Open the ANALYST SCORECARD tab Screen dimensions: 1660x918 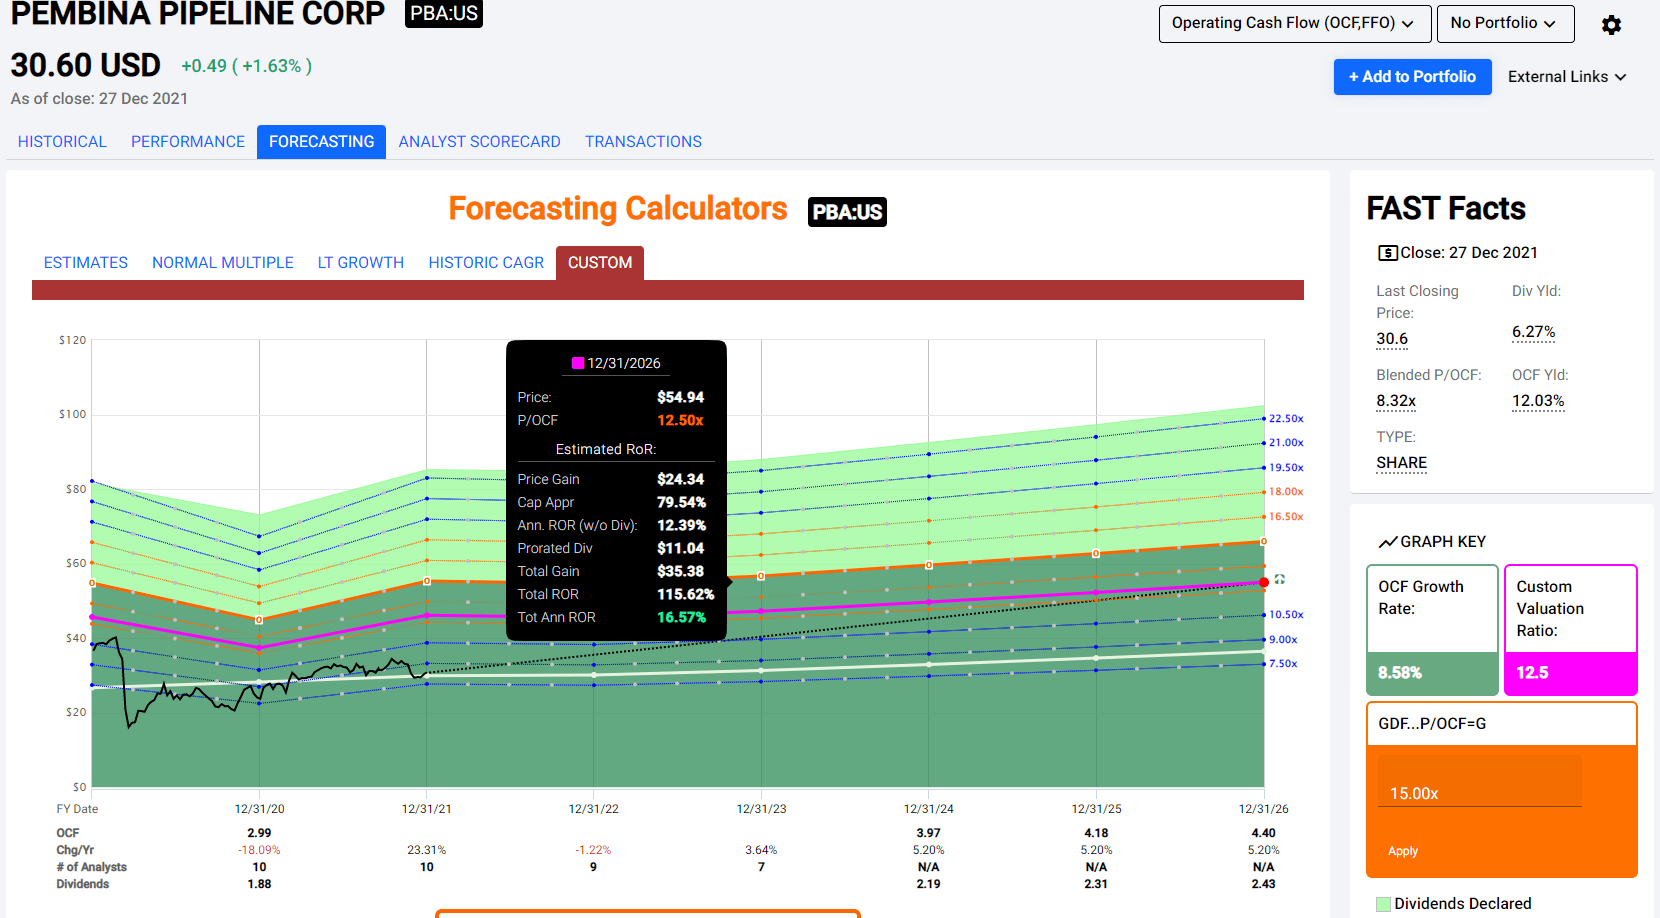479,142
